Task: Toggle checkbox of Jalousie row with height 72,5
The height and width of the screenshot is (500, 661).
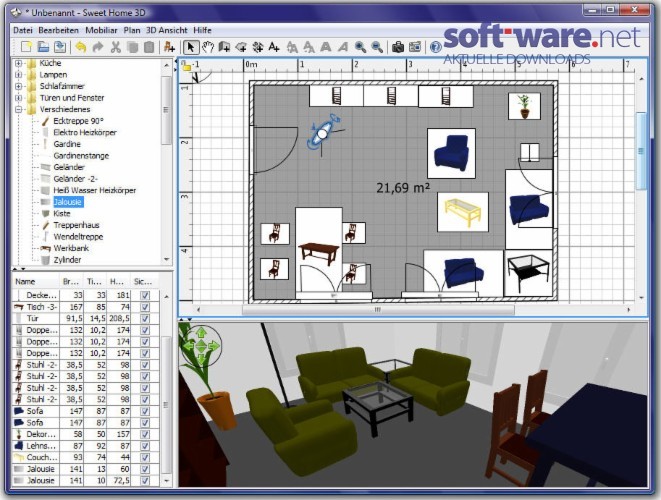Action: click(x=145, y=480)
